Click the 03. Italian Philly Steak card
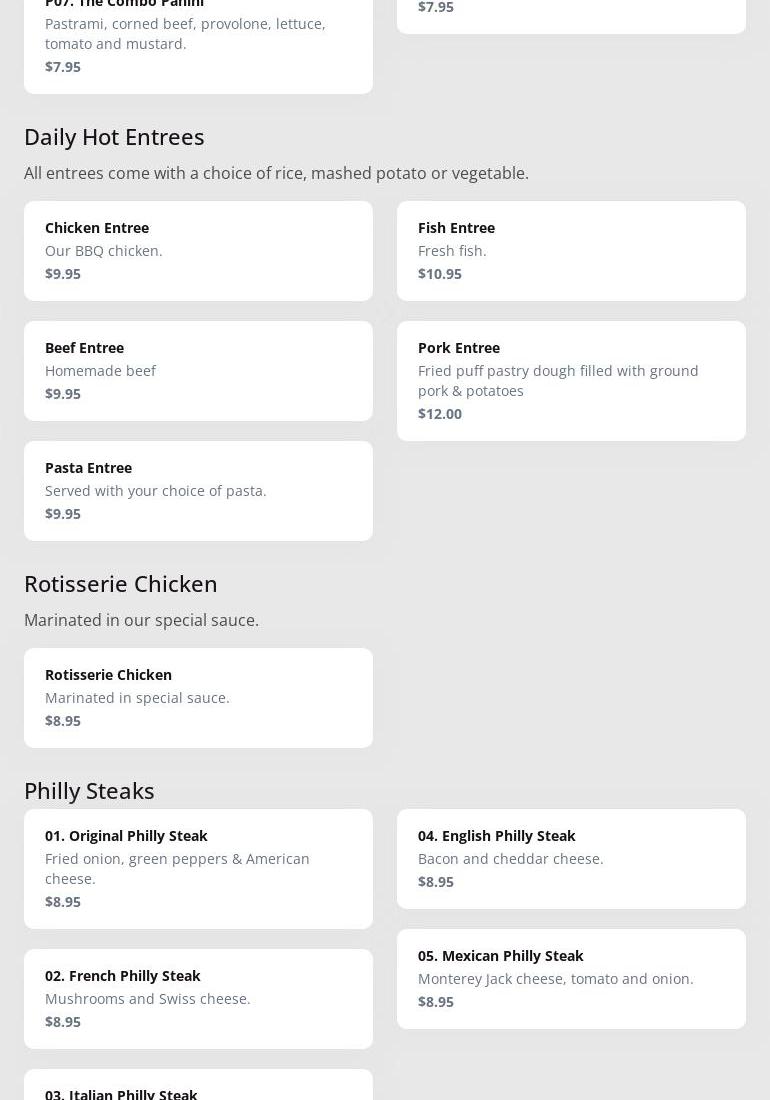 tap(198, 1088)
